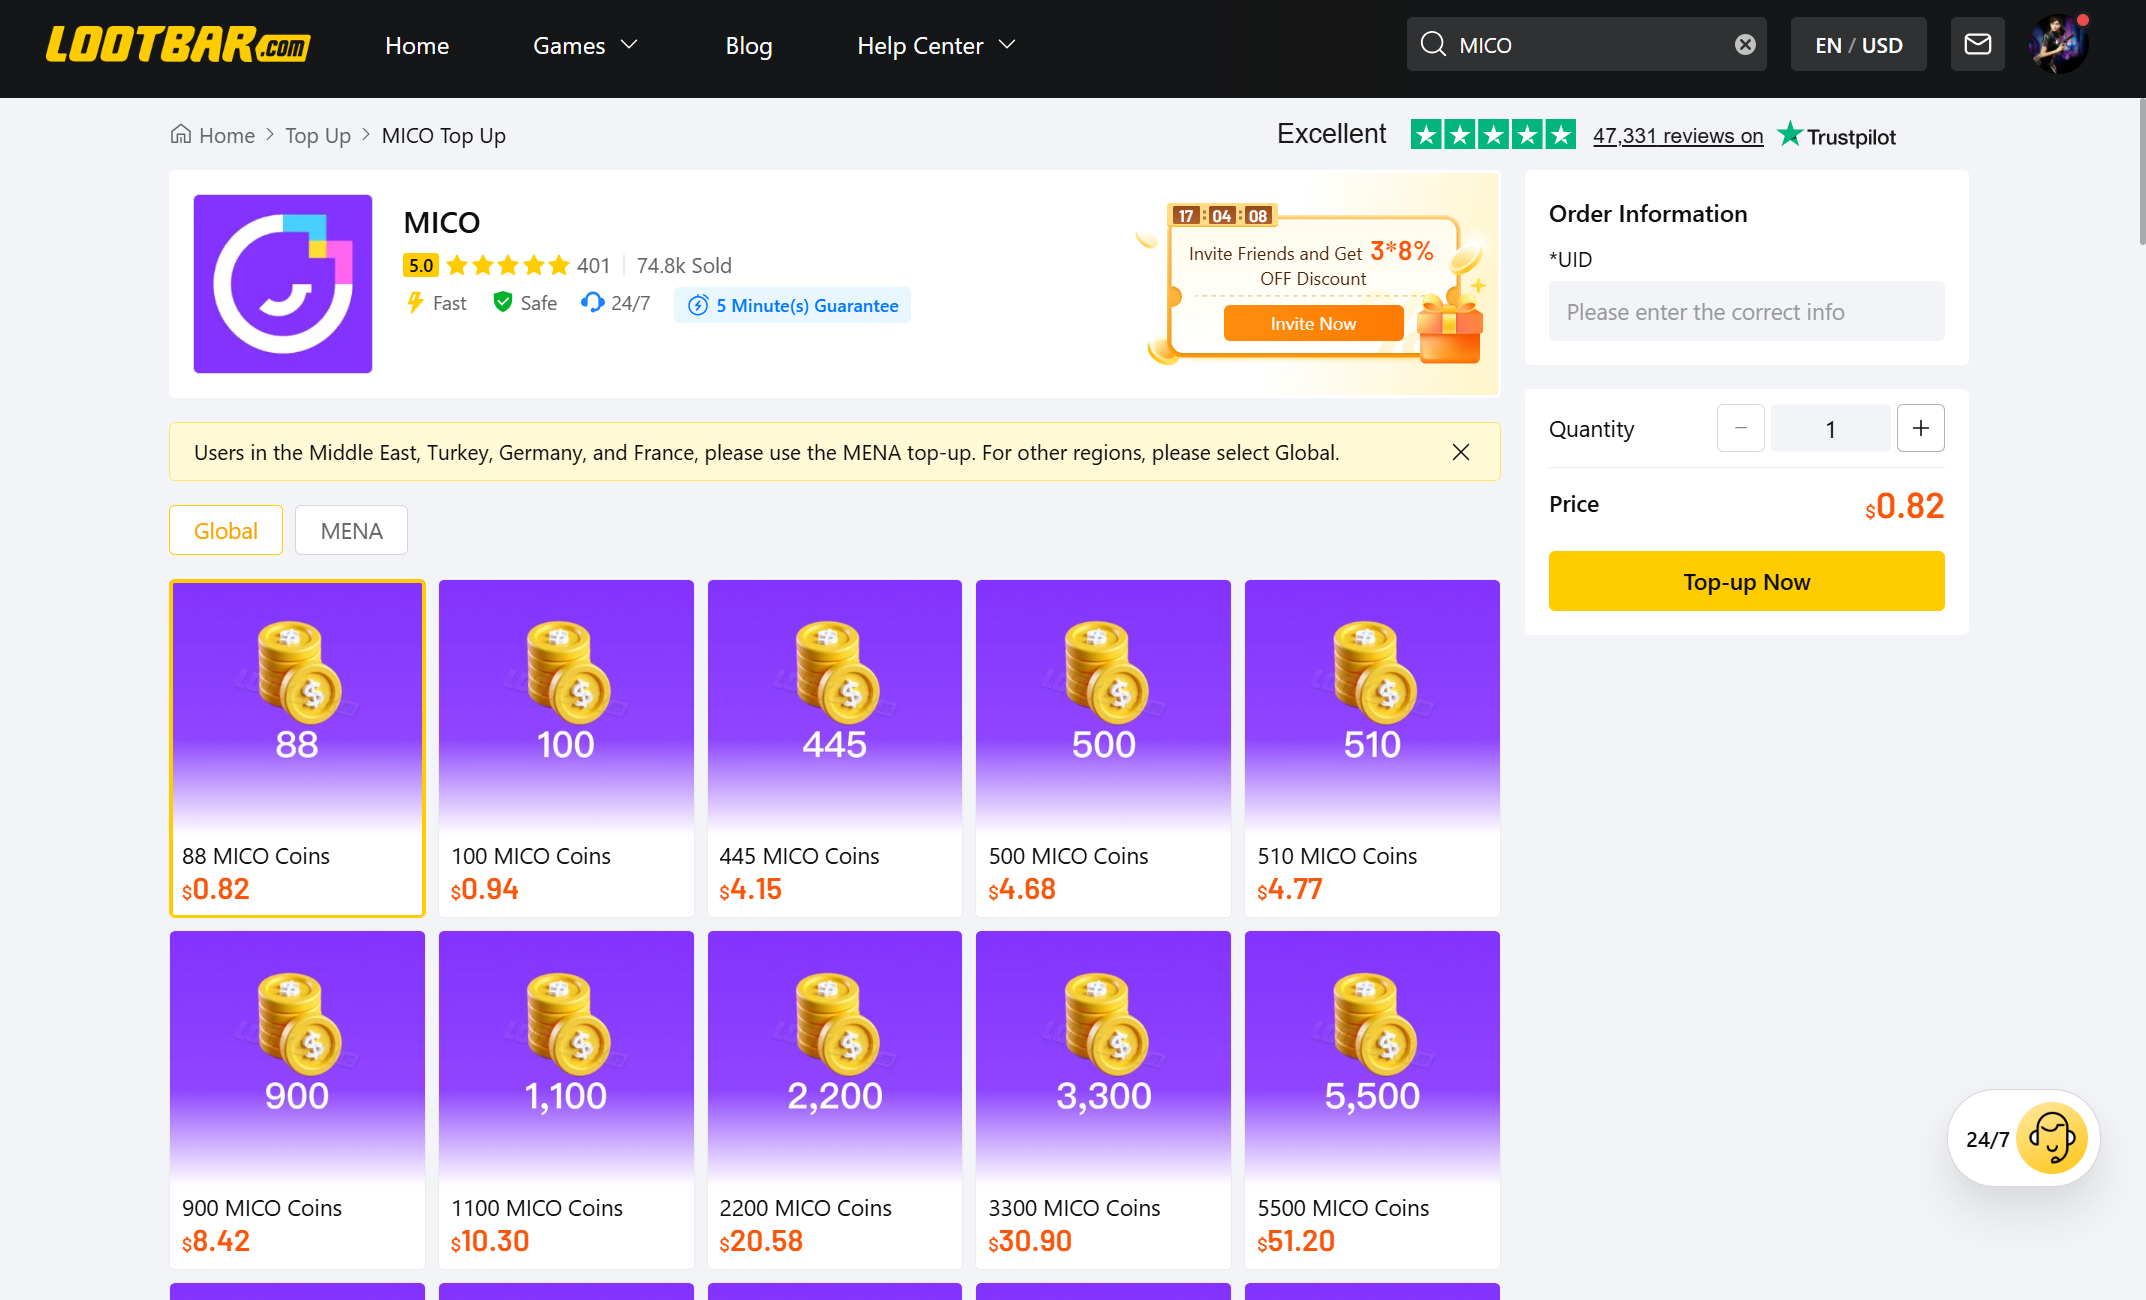The image size is (2146, 1300).
Task: Decrease quantity with minus button
Action: [x=1741, y=428]
